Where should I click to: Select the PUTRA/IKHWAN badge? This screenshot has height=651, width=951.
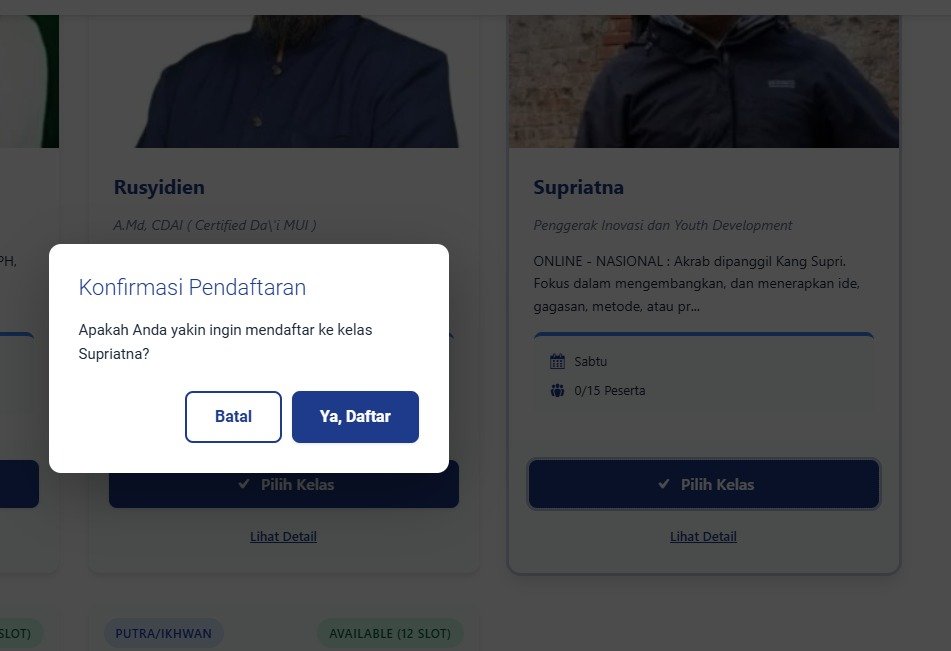[163, 633]
